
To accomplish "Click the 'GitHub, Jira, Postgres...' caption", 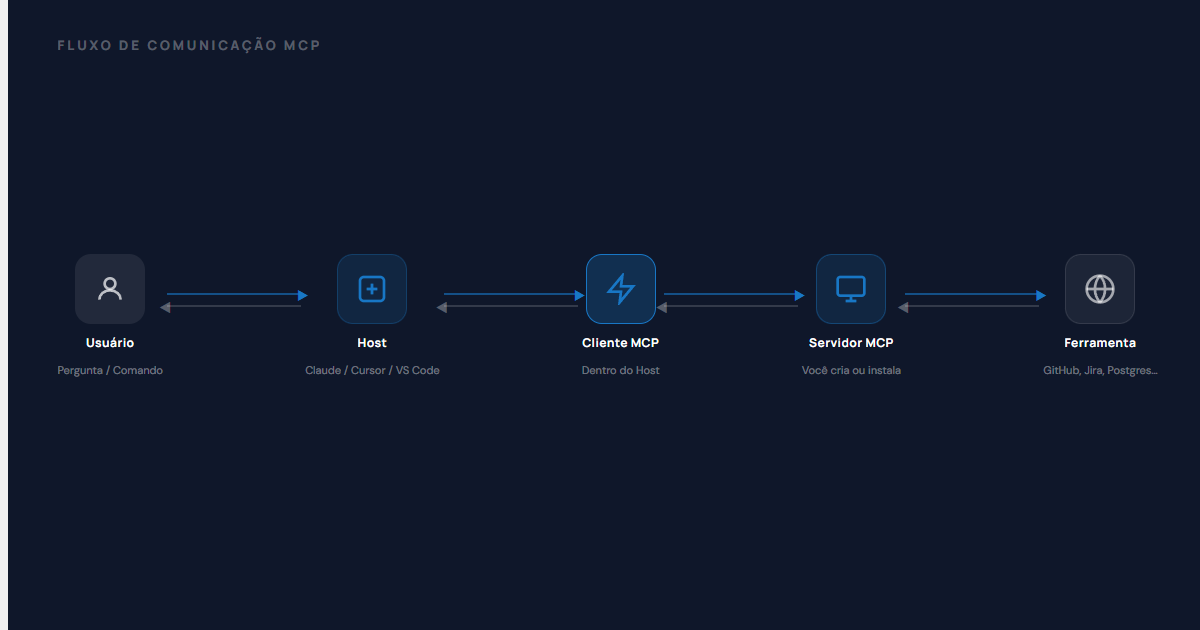I will pos(1100,370).
